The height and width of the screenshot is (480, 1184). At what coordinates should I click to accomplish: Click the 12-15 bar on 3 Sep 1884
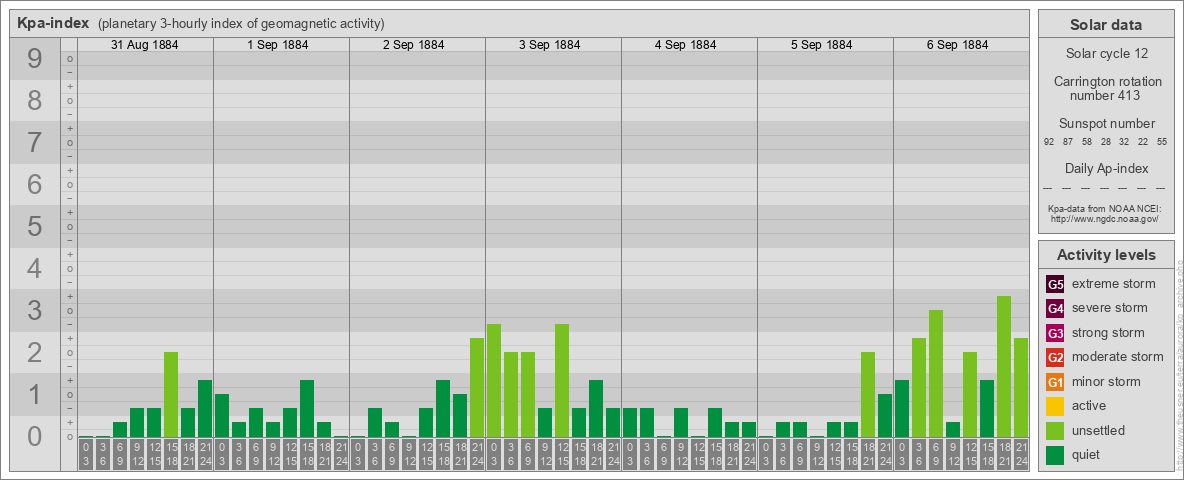pyautogui.click(x=562, y=380)
